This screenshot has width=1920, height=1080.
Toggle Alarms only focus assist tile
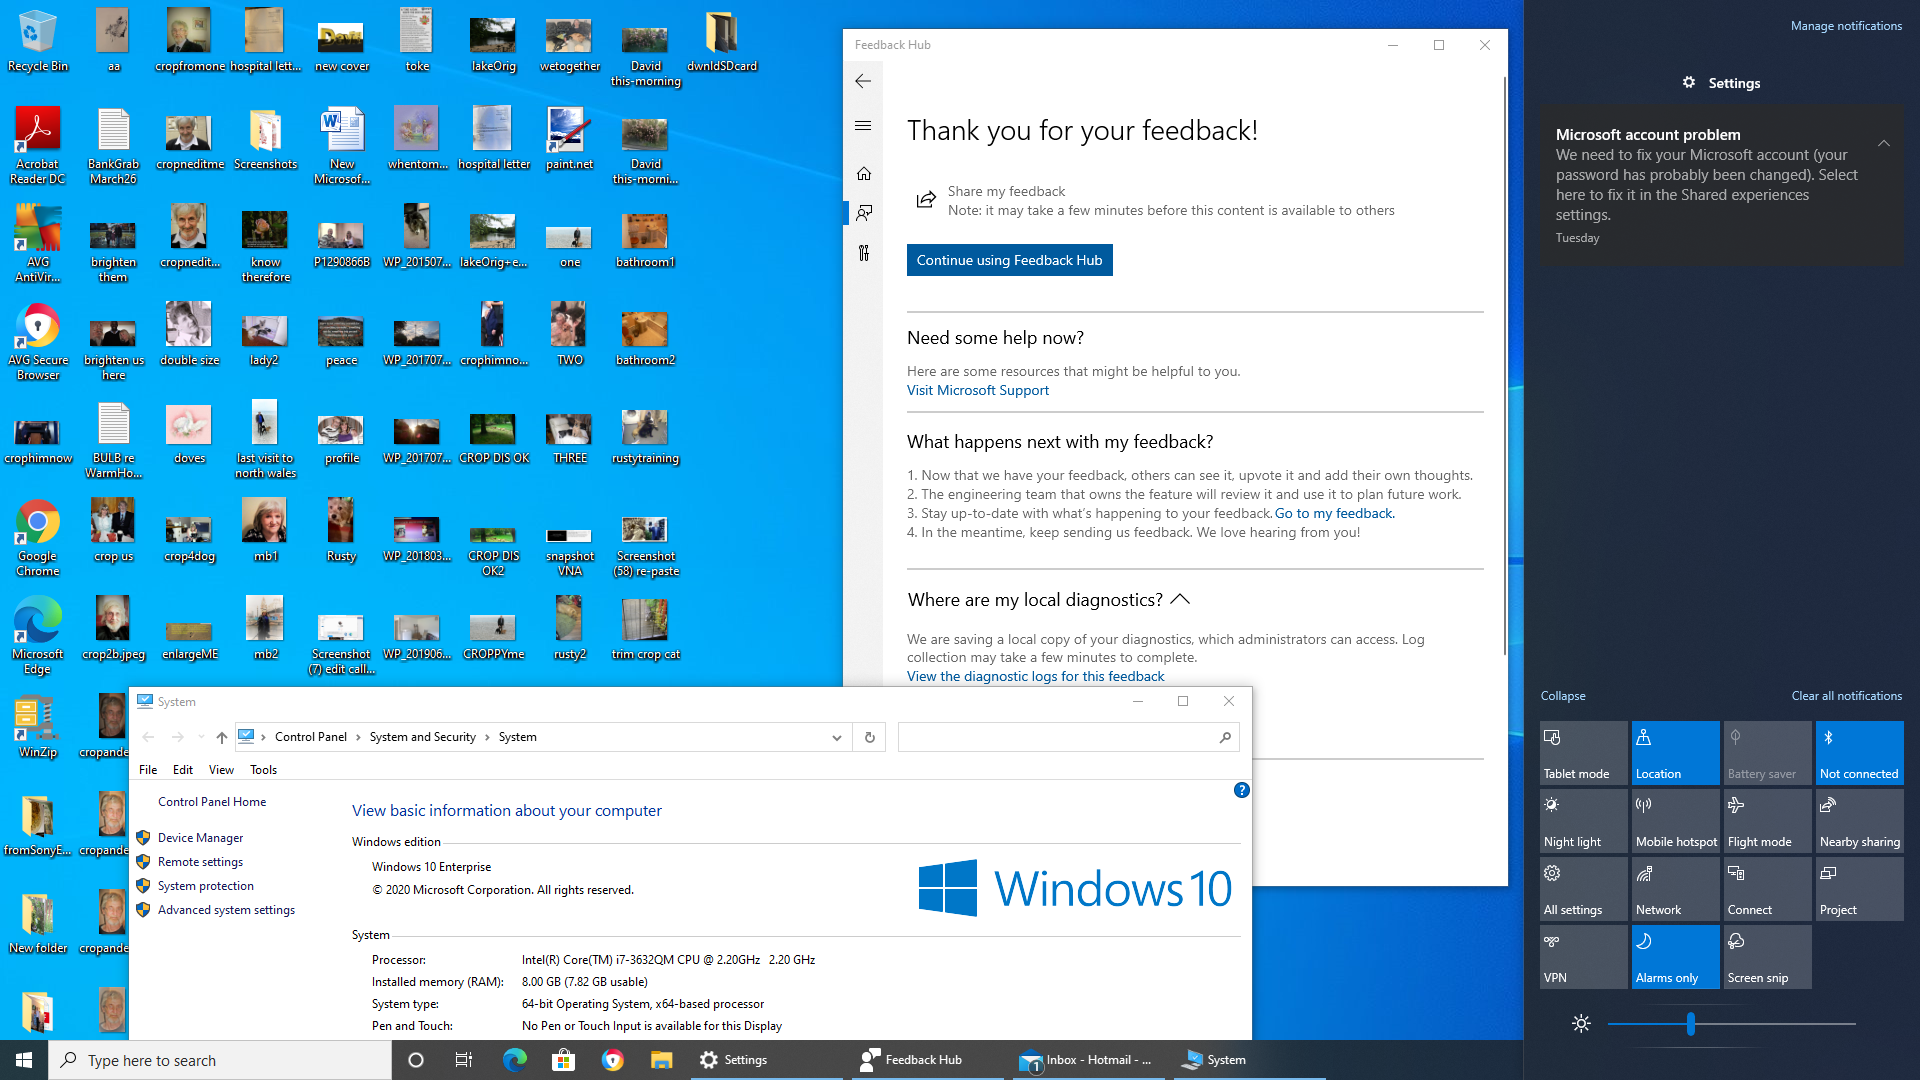(x=1675, y=957)
